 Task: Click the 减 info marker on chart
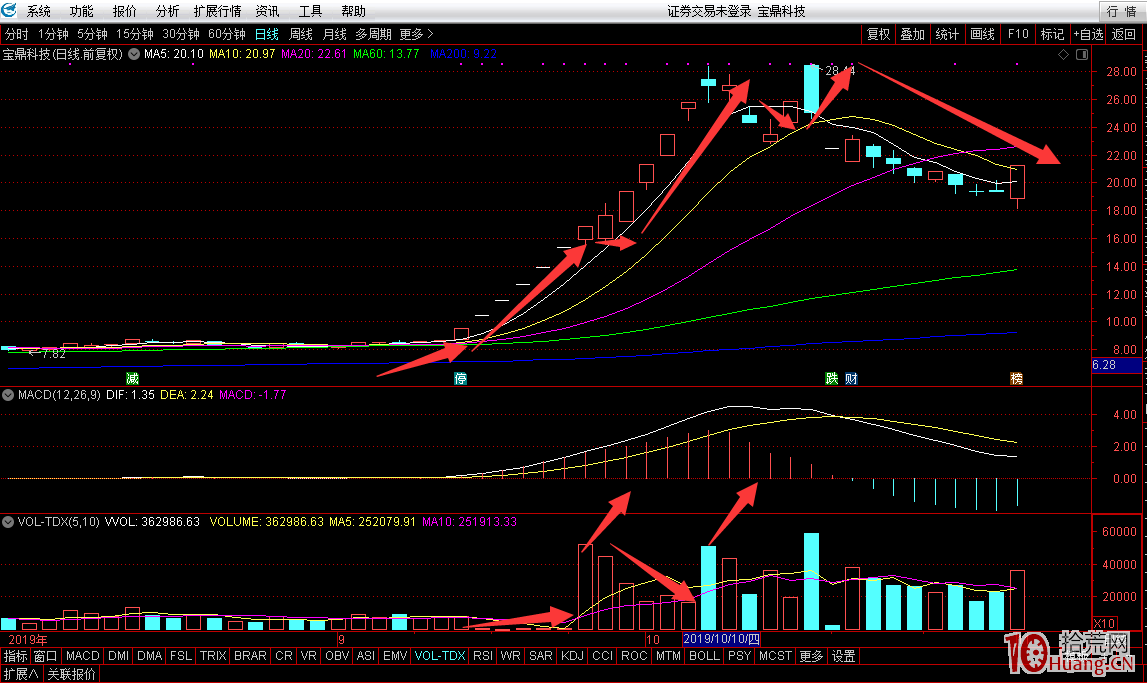click(x=132, y=378)
